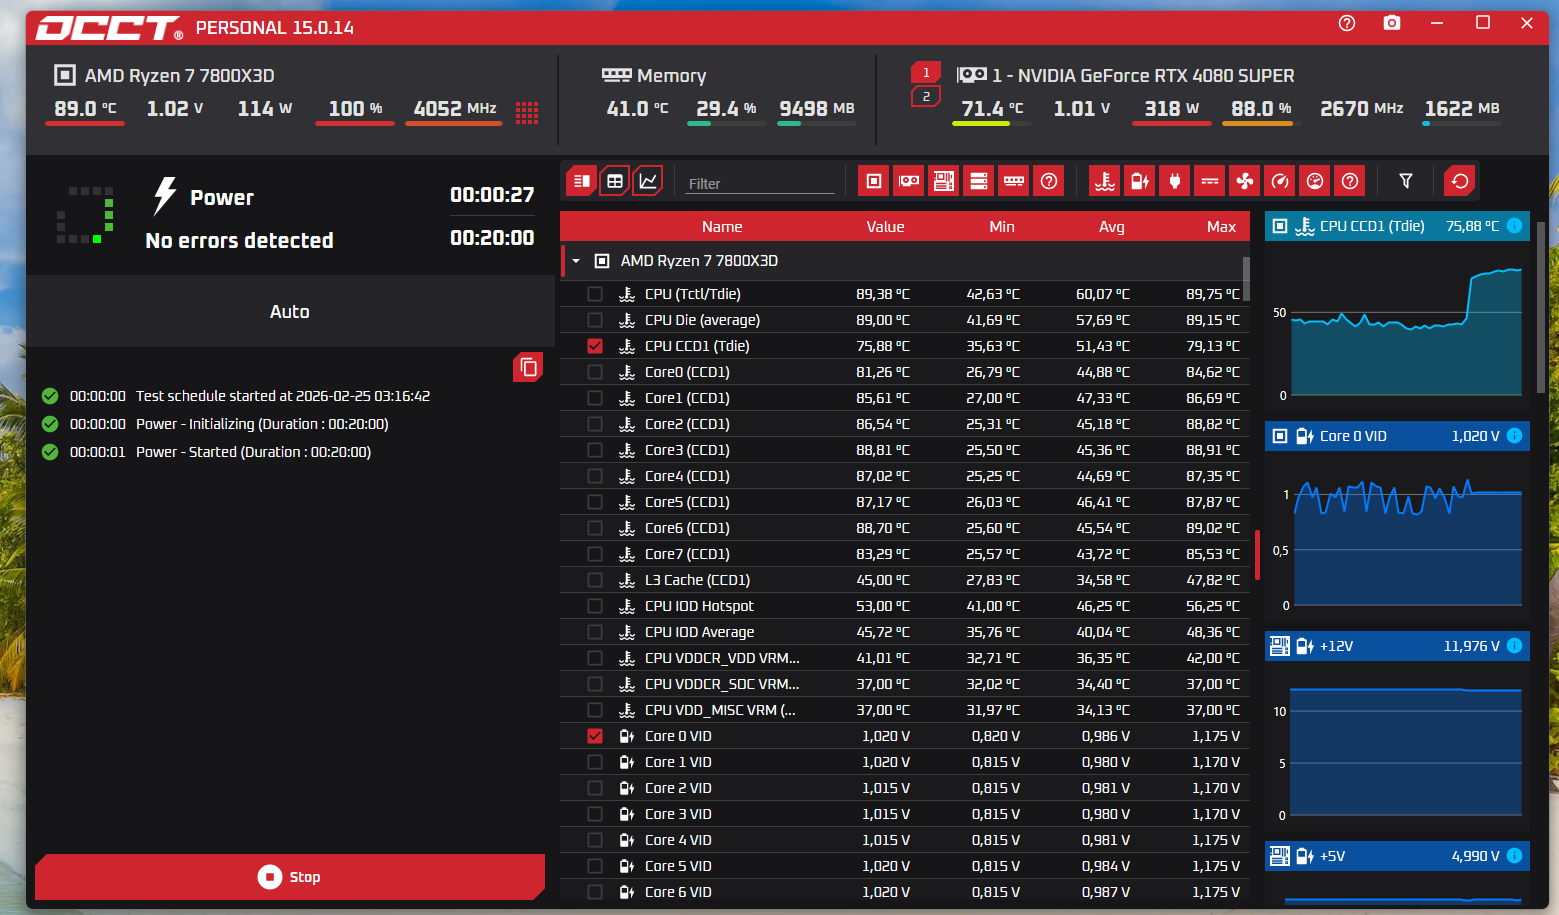Show info for +12V graph

[1514, 646]
